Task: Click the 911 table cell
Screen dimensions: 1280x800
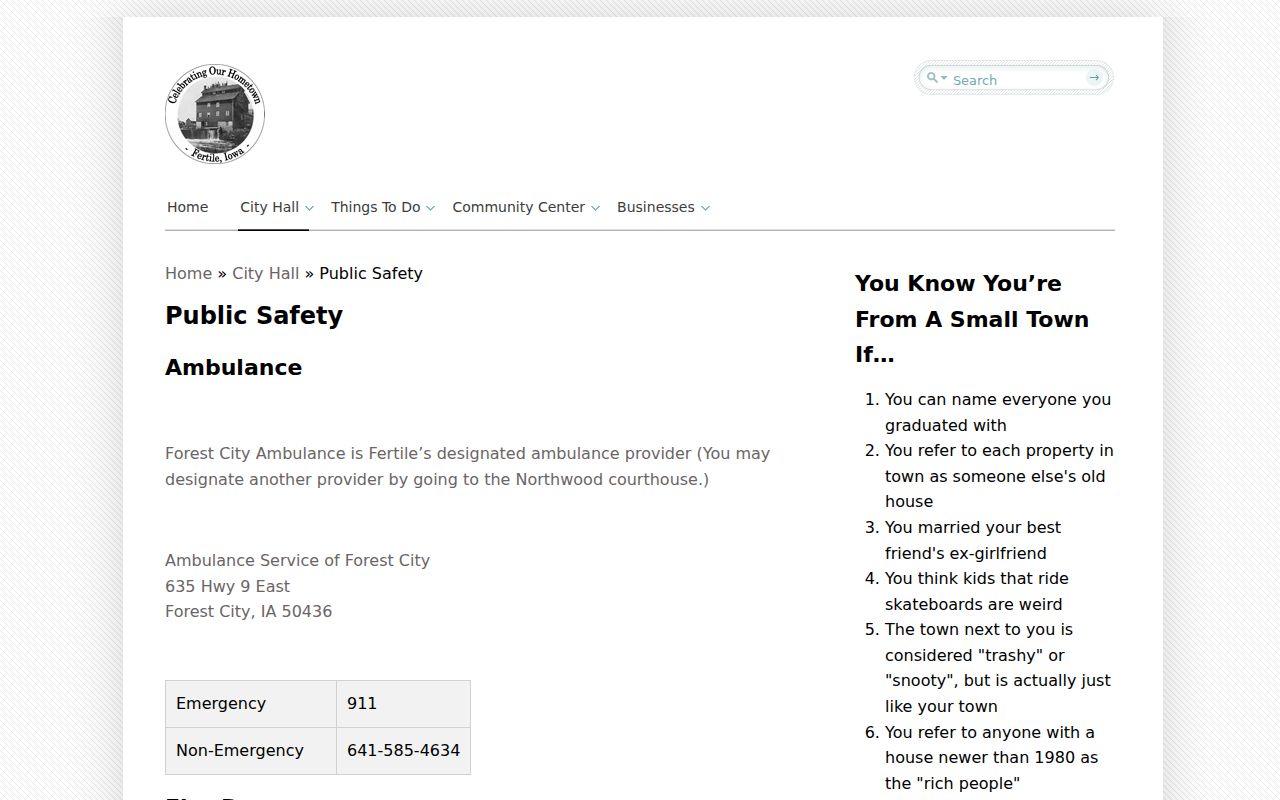Action: [403, 704]
